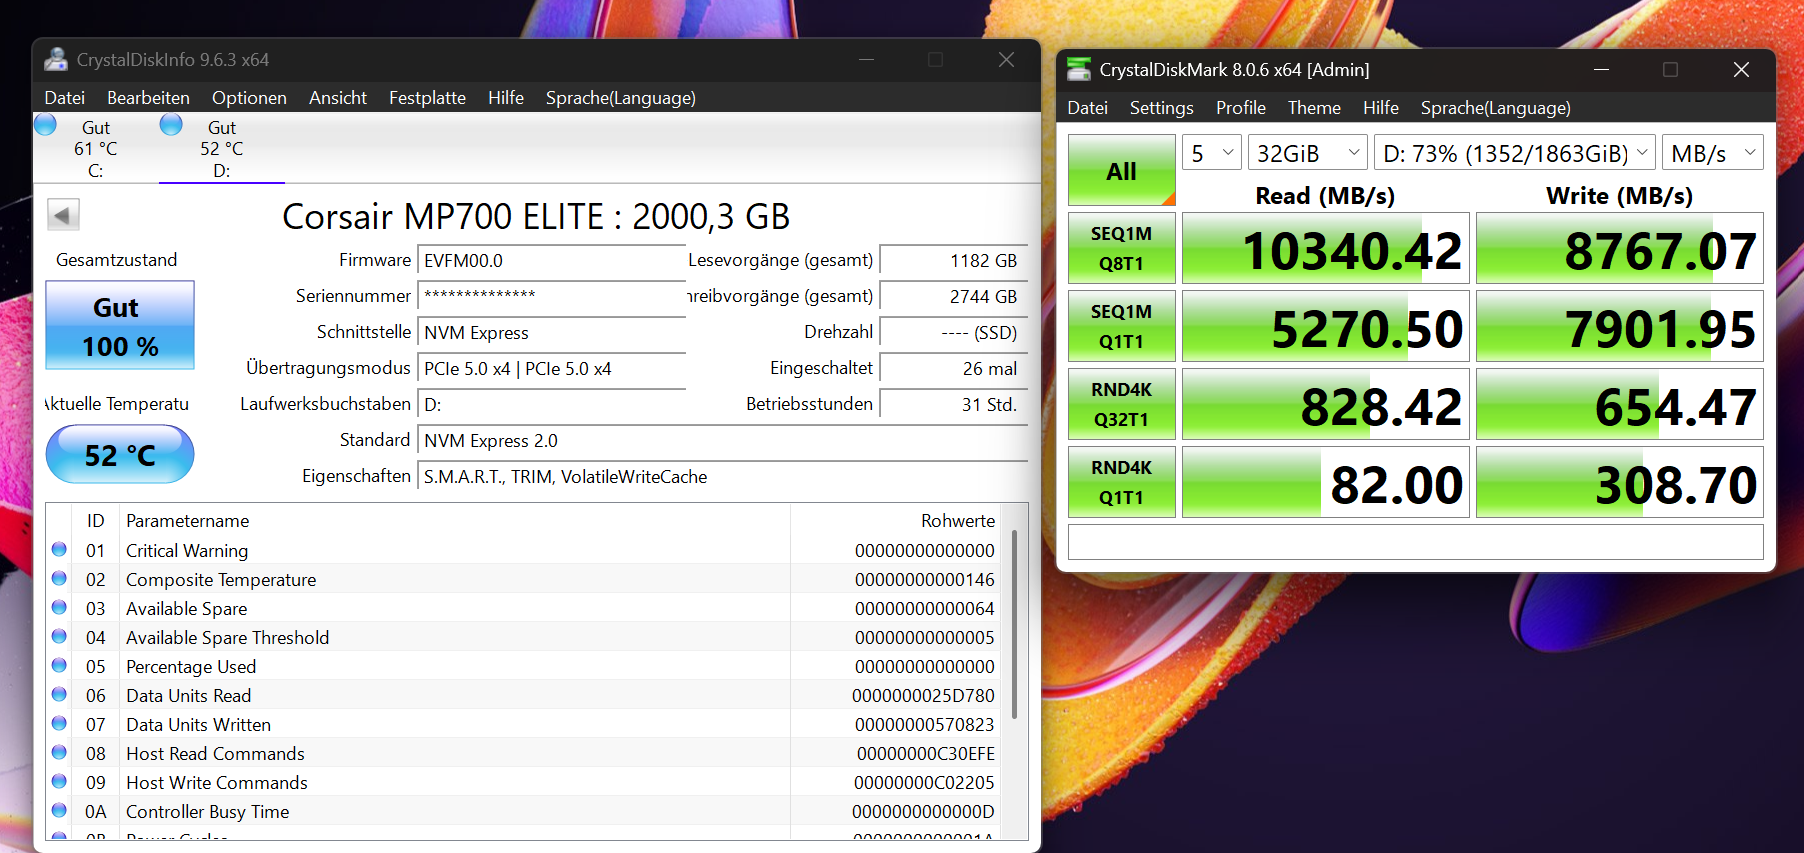
Task: Click Übertragungsmodus field PCIe 5.0 x4
Action: click(552, 369)
